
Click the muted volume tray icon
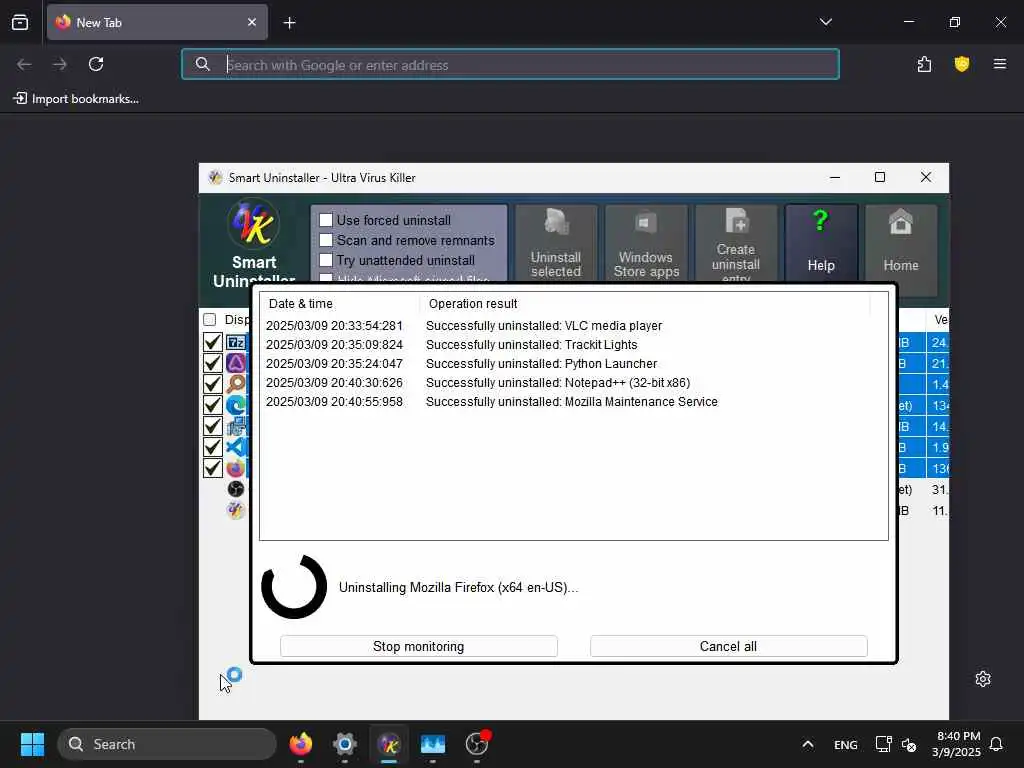click(x=909, y=744)
